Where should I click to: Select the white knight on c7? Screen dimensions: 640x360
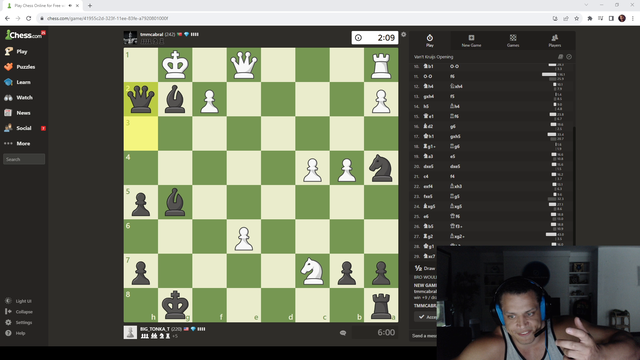click(312, 271)
